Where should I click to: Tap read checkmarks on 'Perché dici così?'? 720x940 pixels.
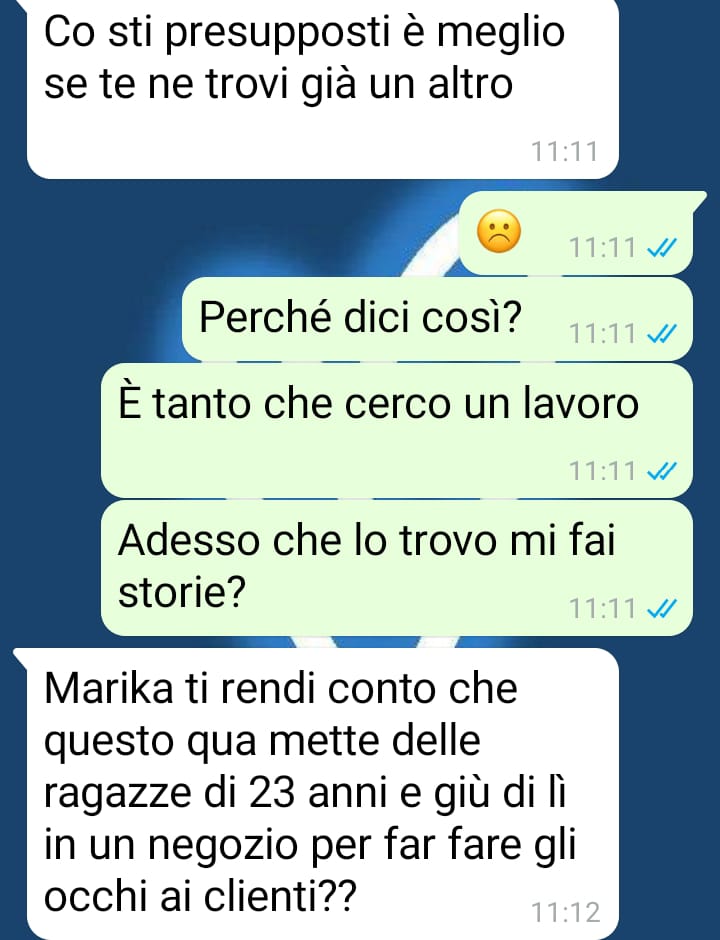pyautogui.click(x=662, y=333)
